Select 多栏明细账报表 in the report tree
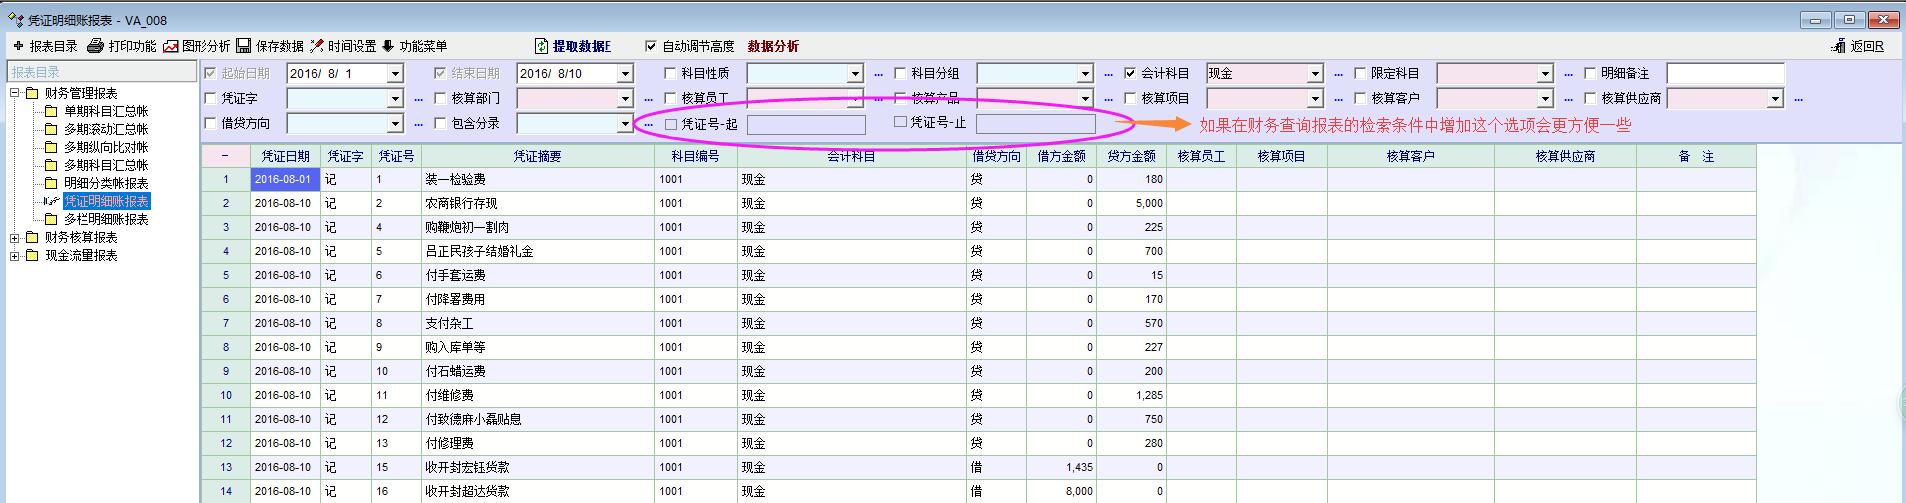The height and width of the screenshot is (503, 1906). coord(106,220)
